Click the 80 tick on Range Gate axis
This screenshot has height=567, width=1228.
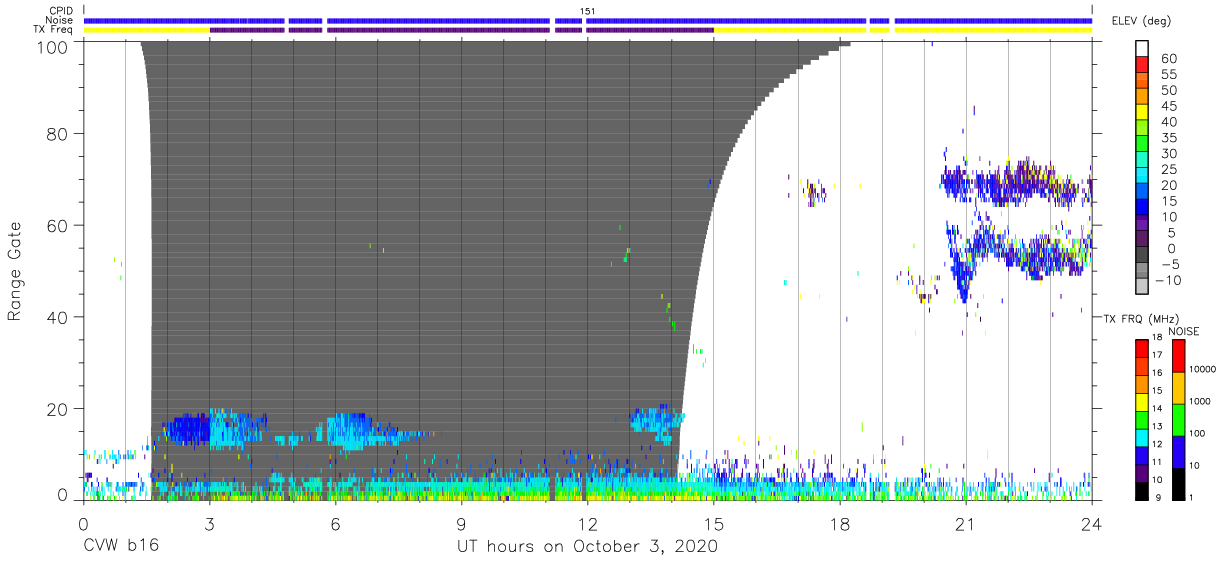tap(57, 134)
